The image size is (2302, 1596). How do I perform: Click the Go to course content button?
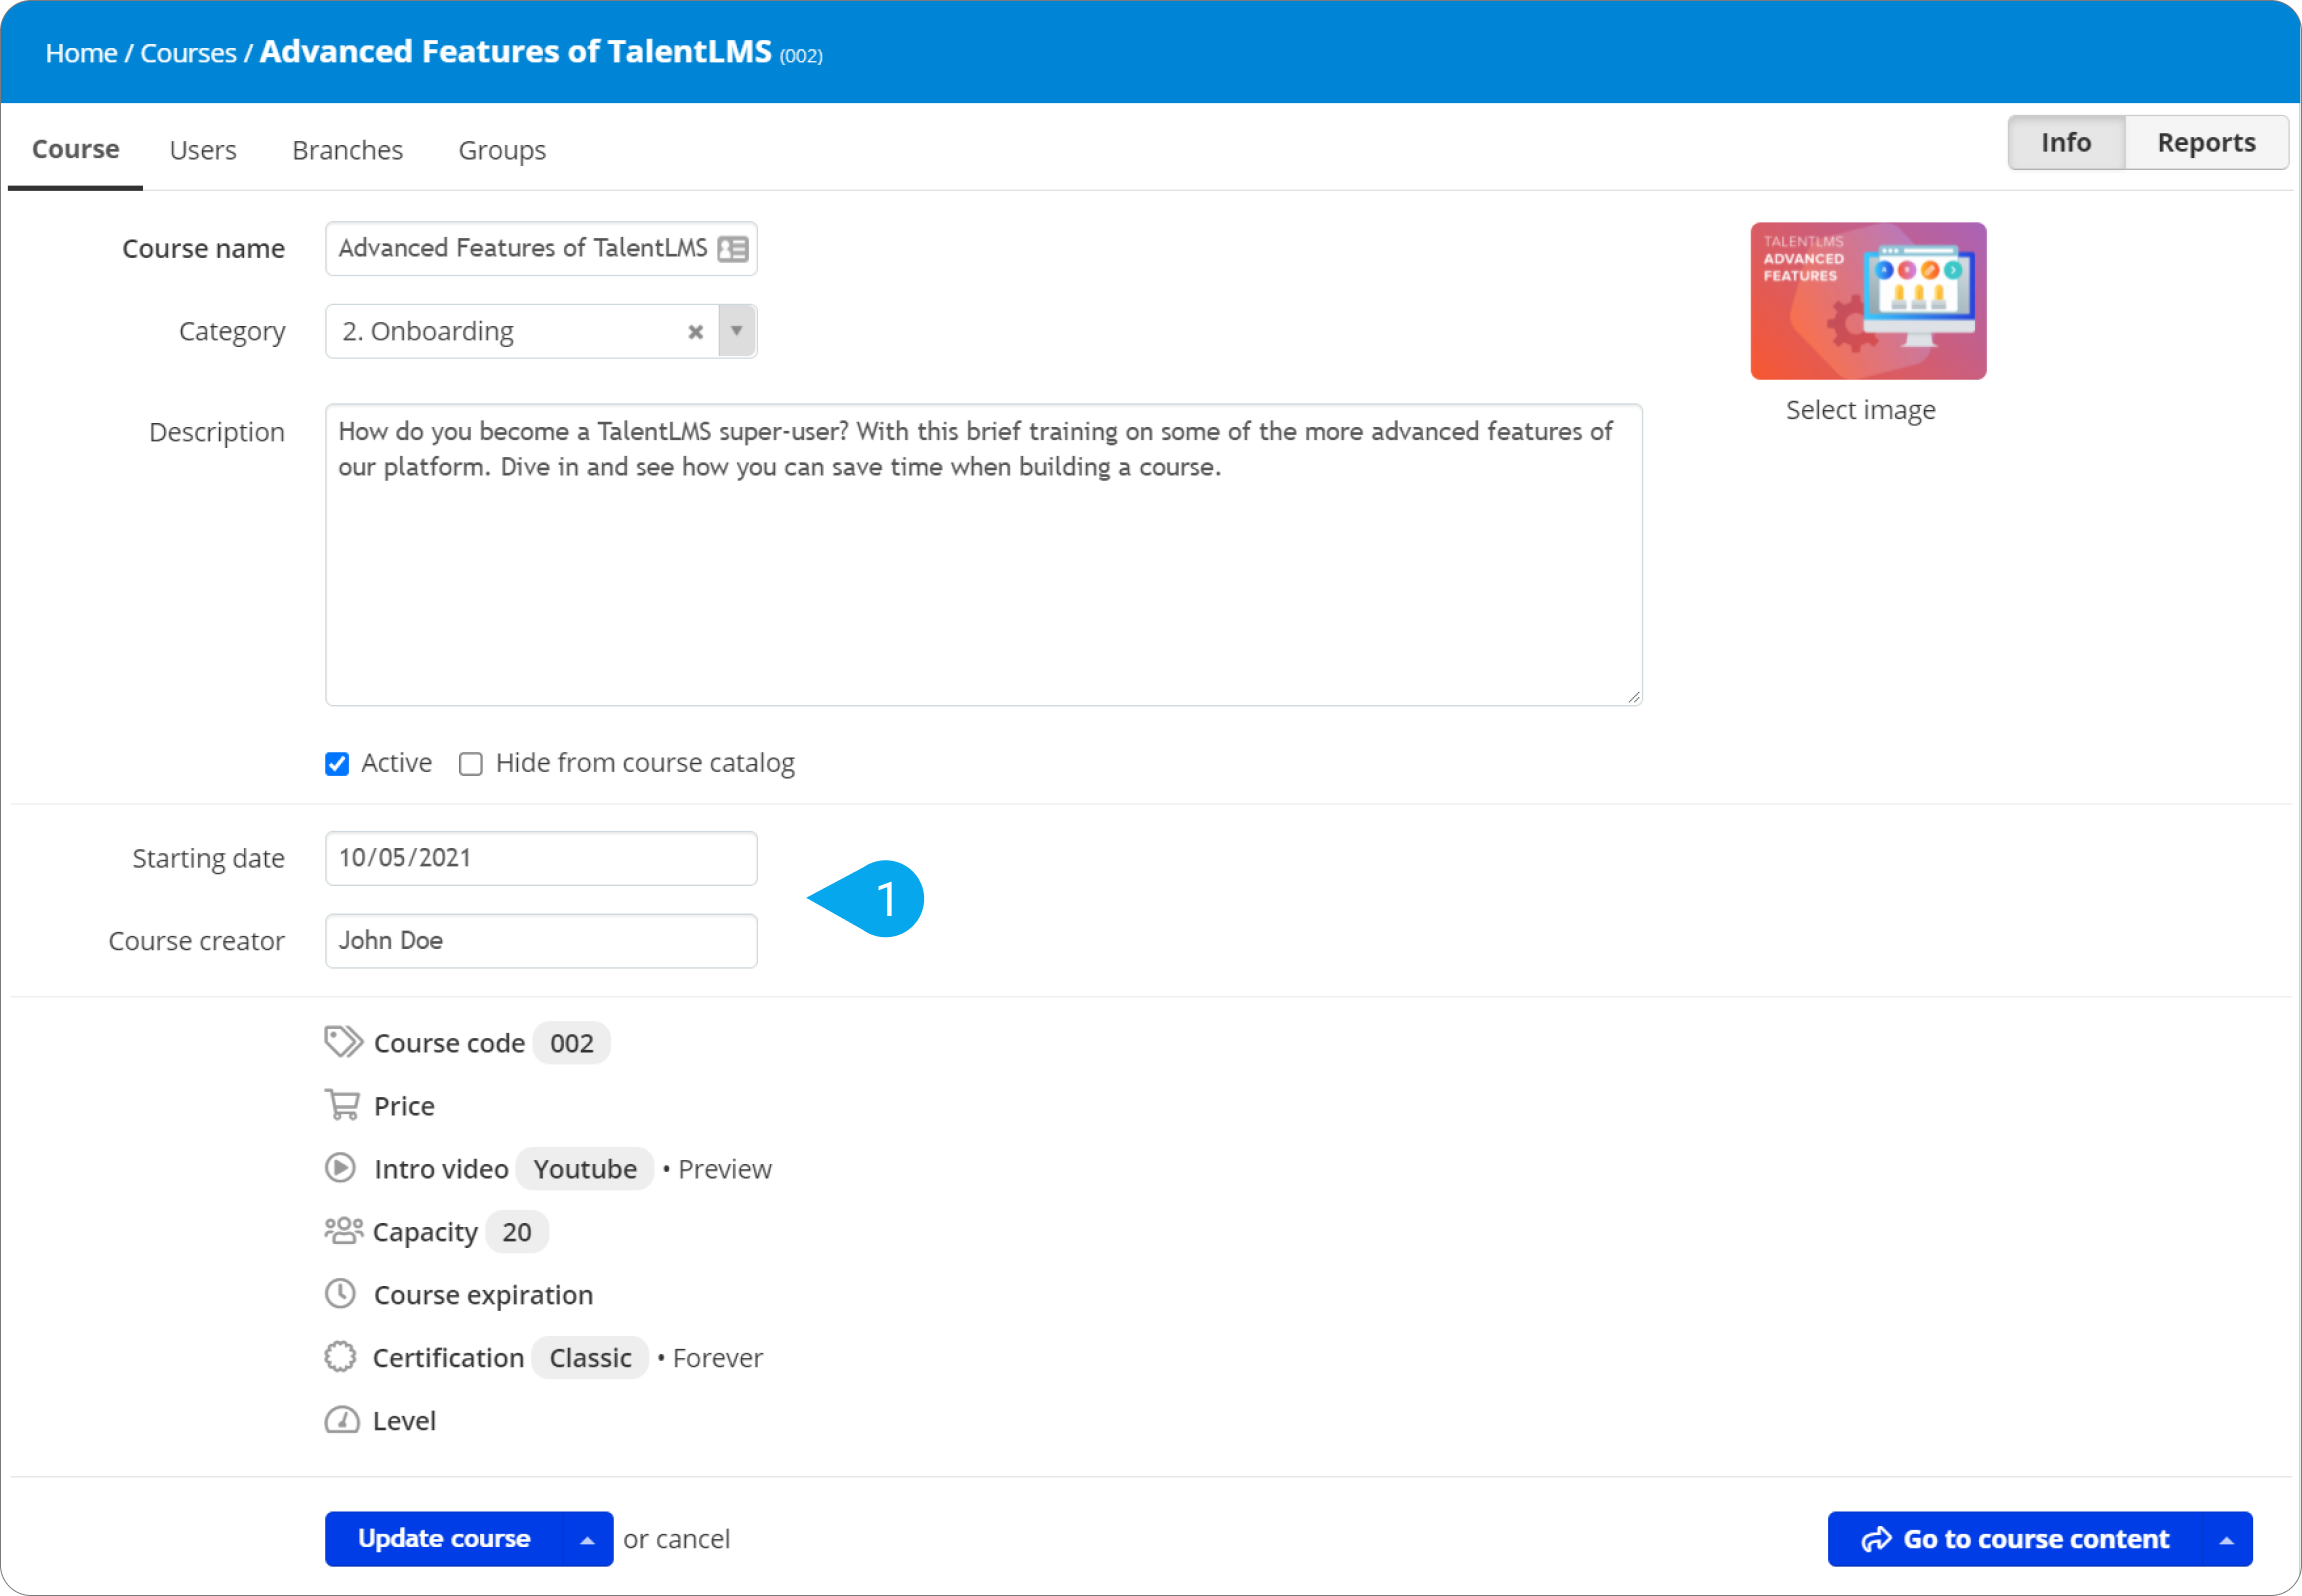pyautogui.click(x=2015, y=1539)
